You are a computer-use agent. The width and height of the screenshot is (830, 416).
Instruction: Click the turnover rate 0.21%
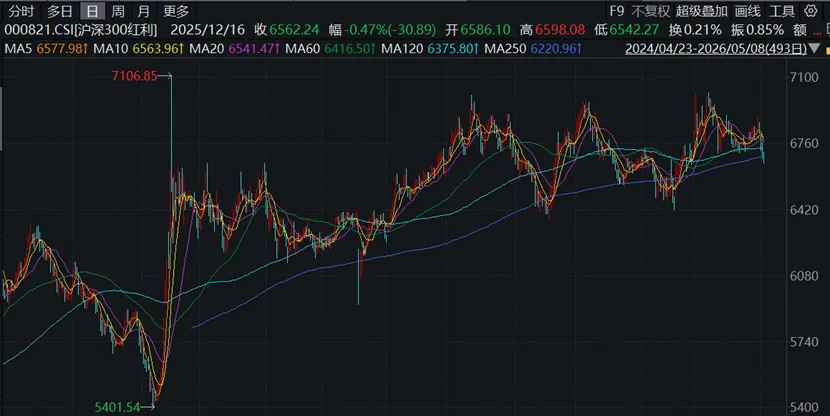point(702,30)
